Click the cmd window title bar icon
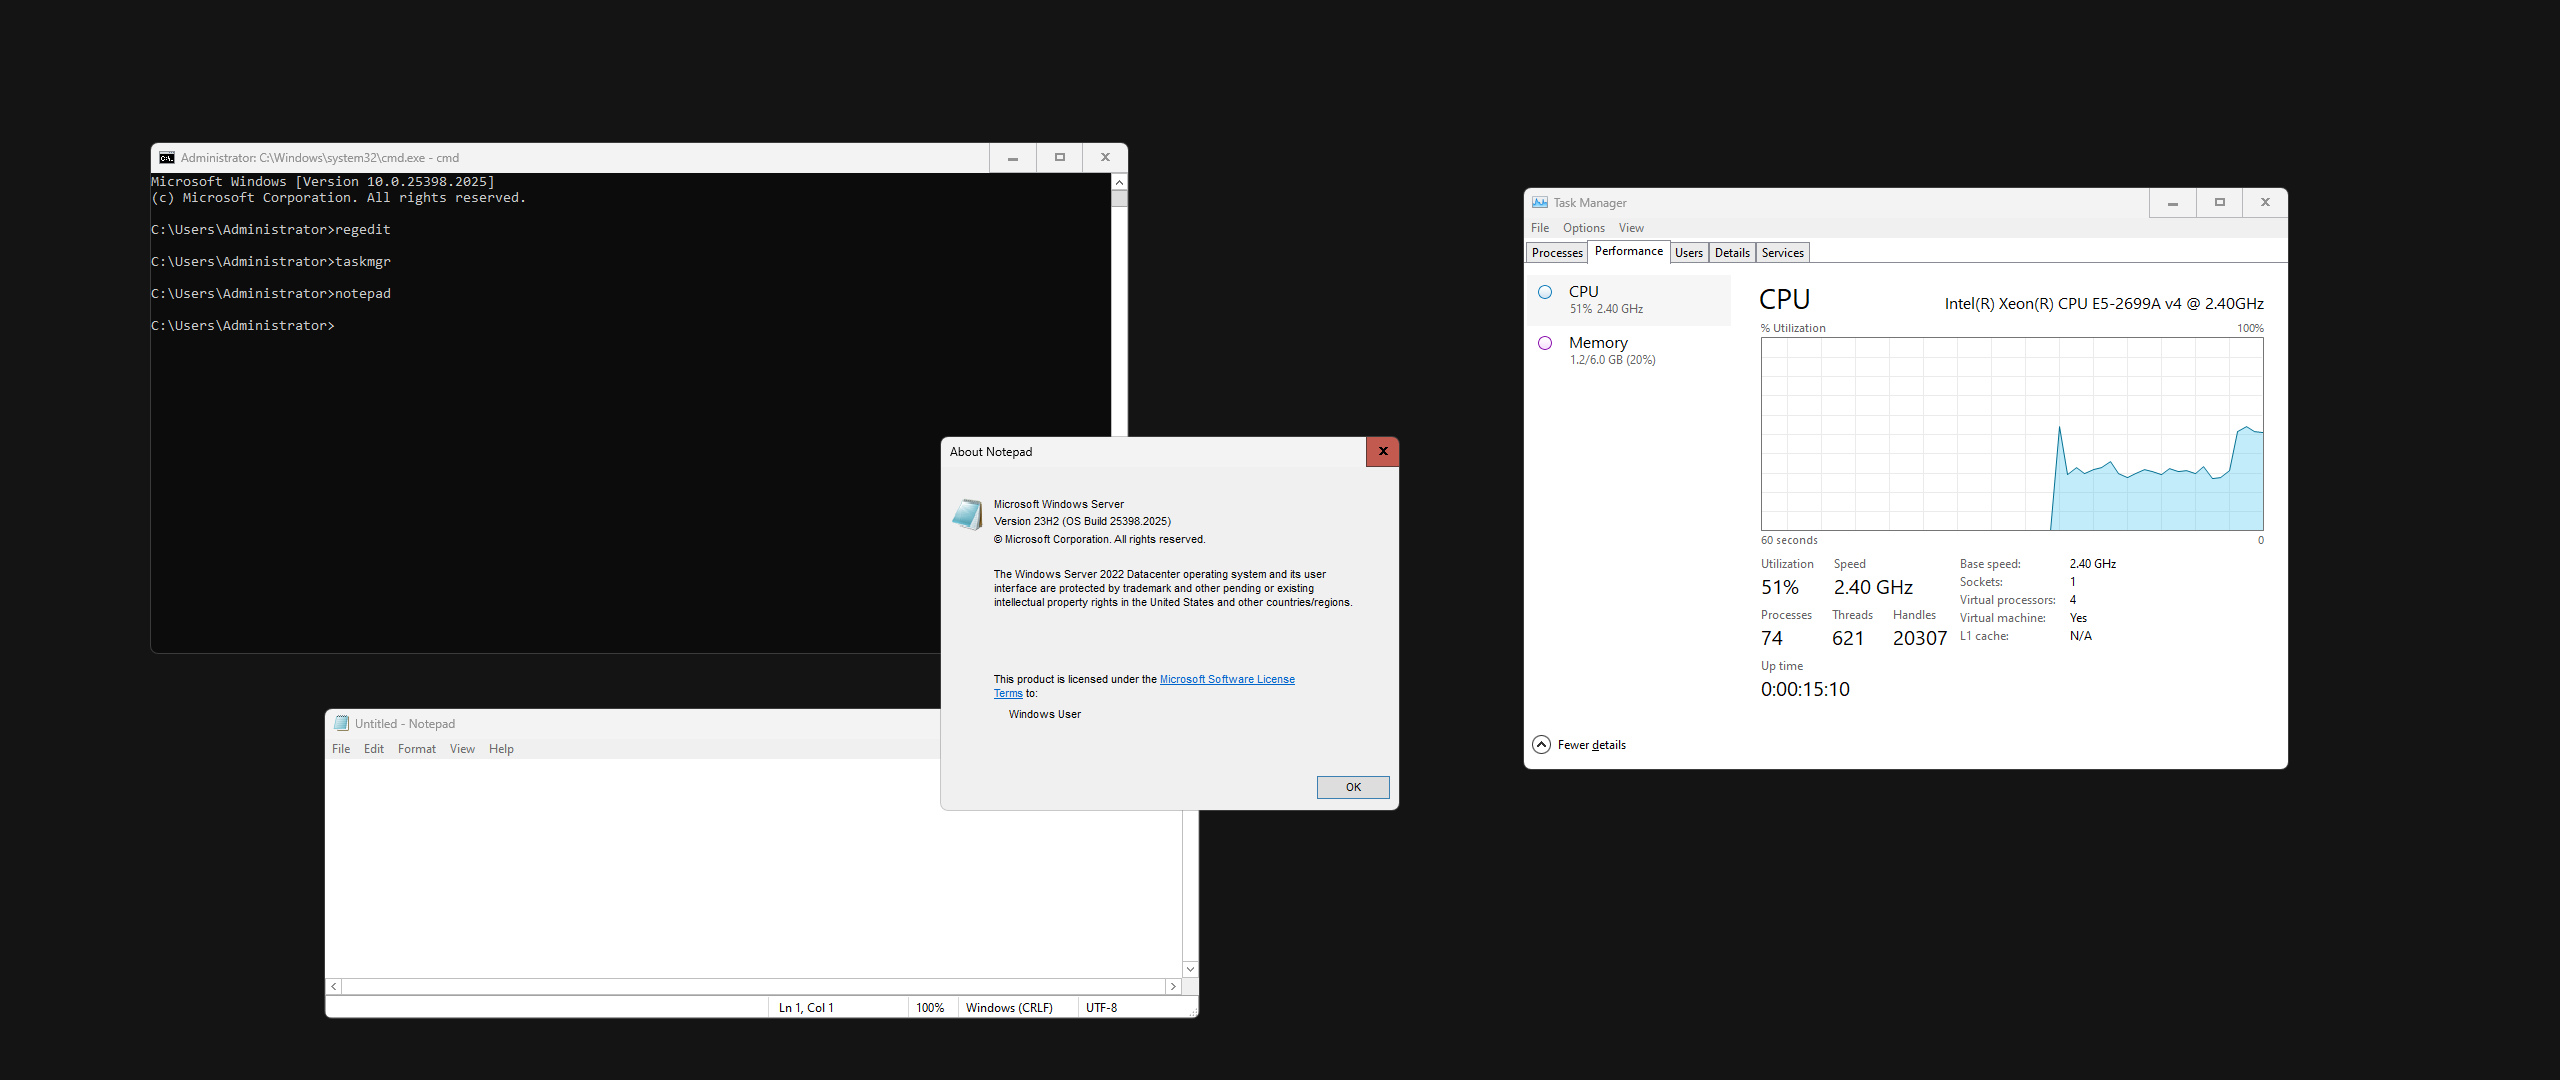 pyautogui.click(x=167, y=158)
